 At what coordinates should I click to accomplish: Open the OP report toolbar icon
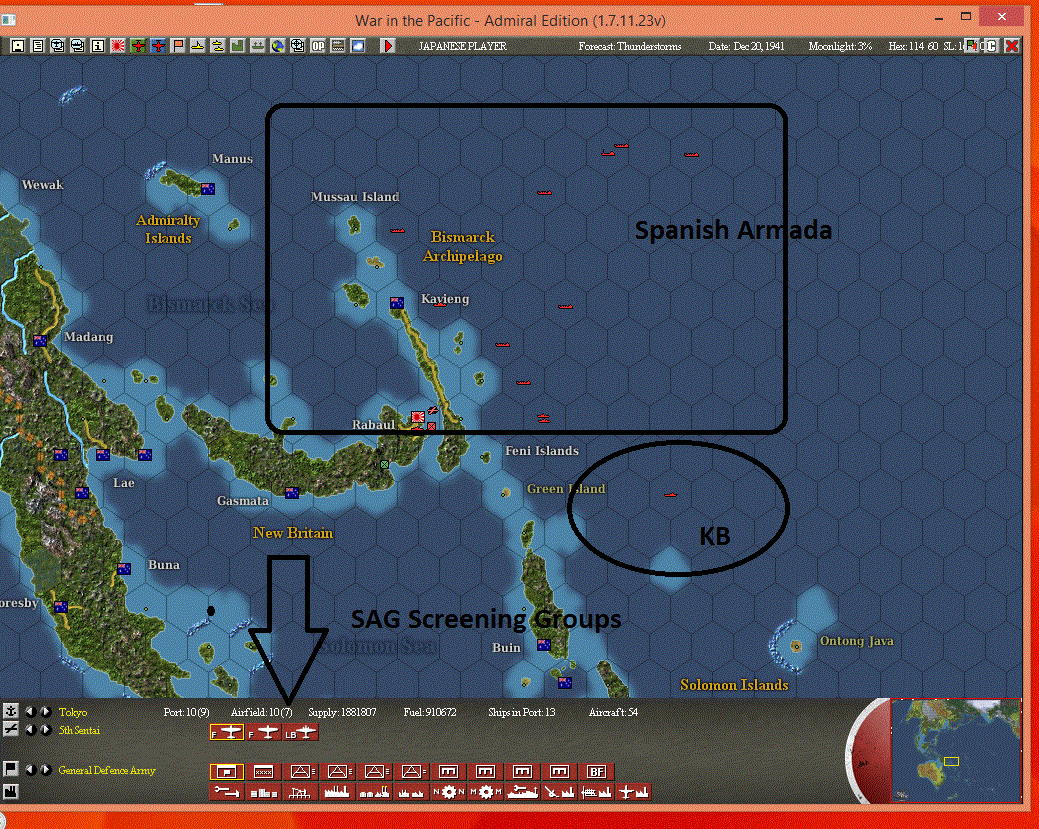318,46
